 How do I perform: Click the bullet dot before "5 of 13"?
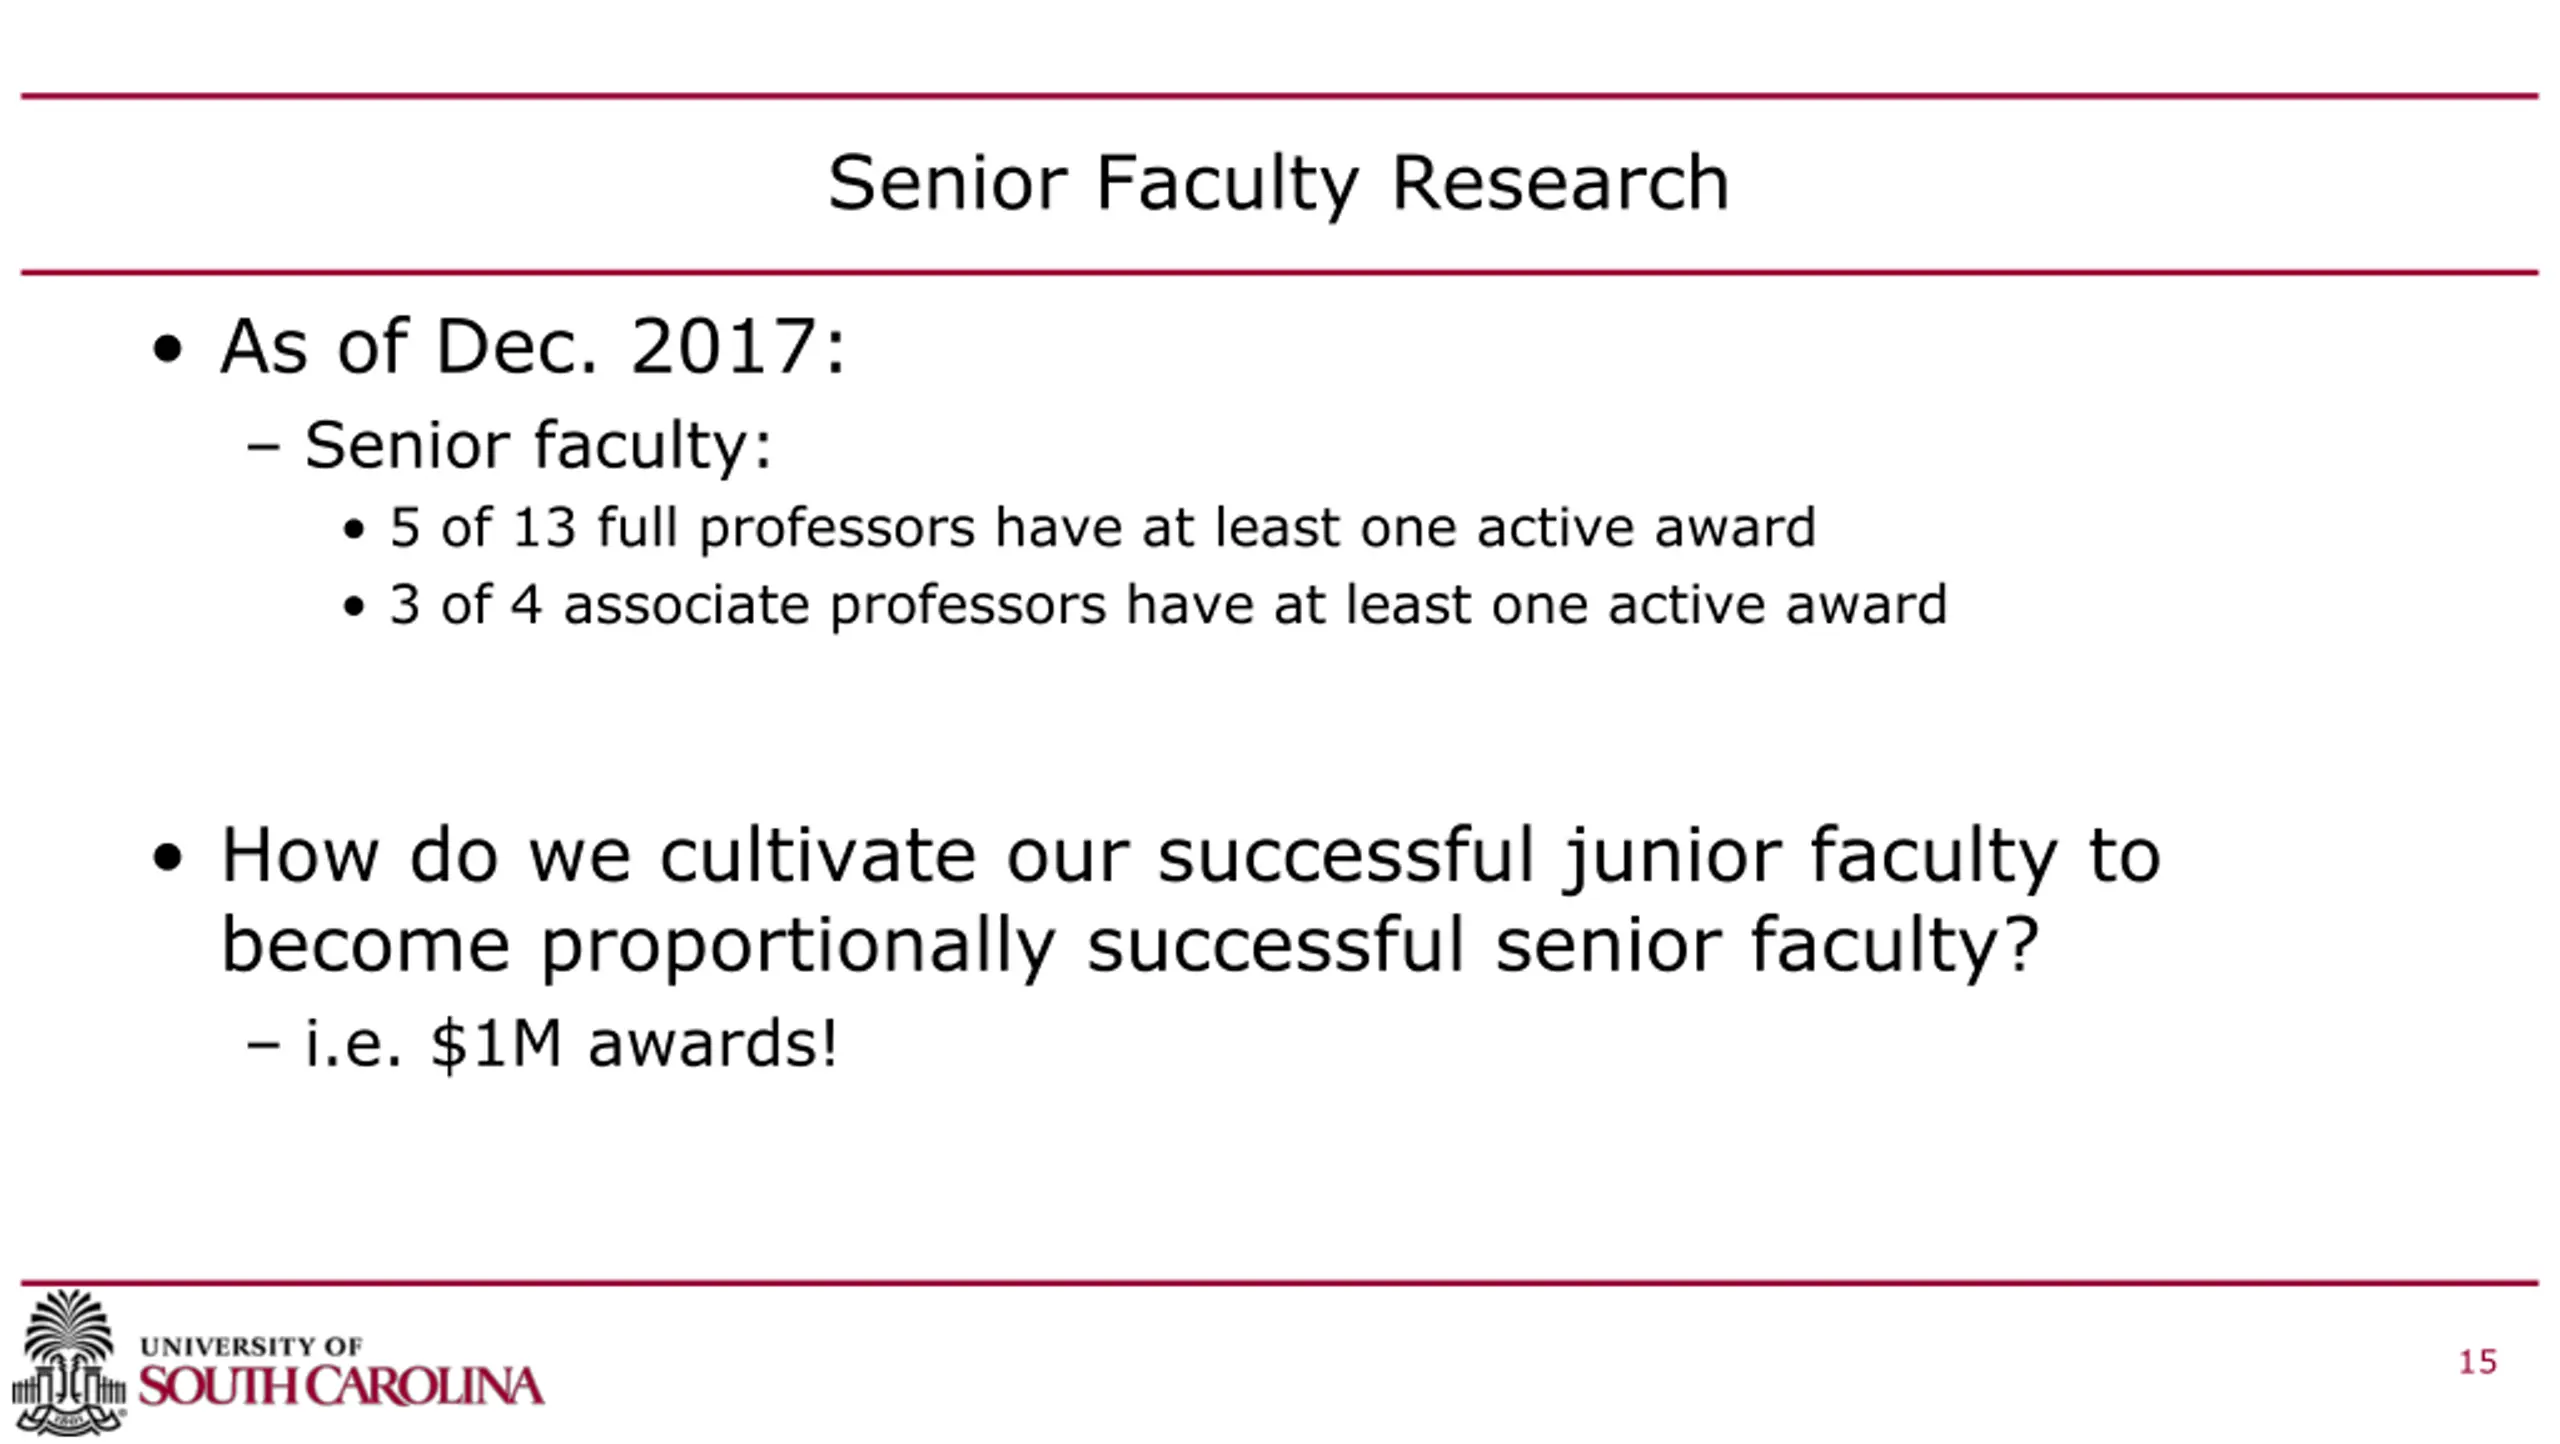coord(353,530)
